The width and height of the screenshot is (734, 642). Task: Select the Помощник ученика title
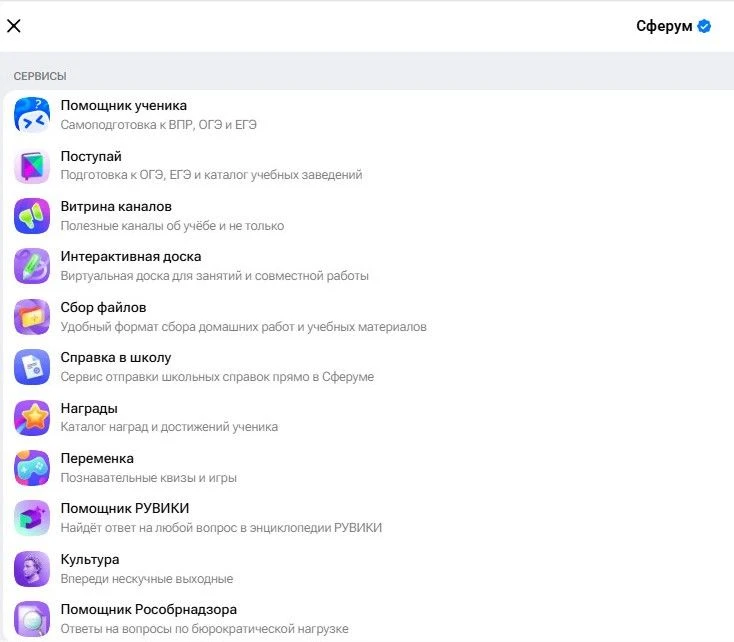pos(124,106)
